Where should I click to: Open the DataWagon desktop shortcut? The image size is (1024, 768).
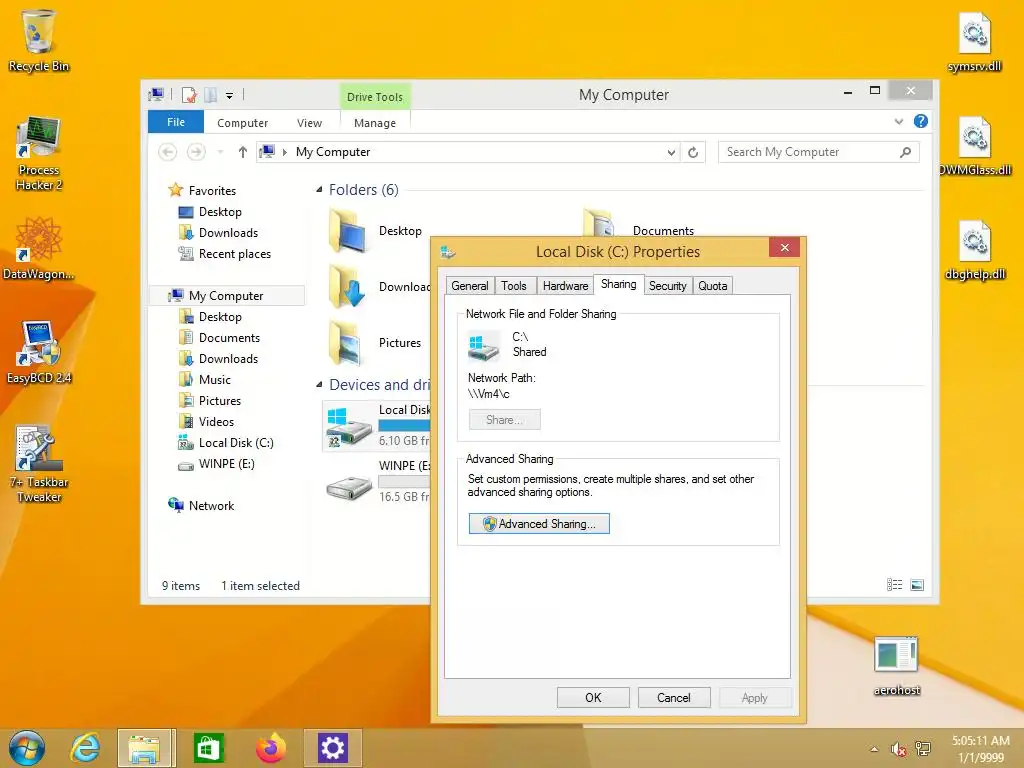click(x=39, y=249)
